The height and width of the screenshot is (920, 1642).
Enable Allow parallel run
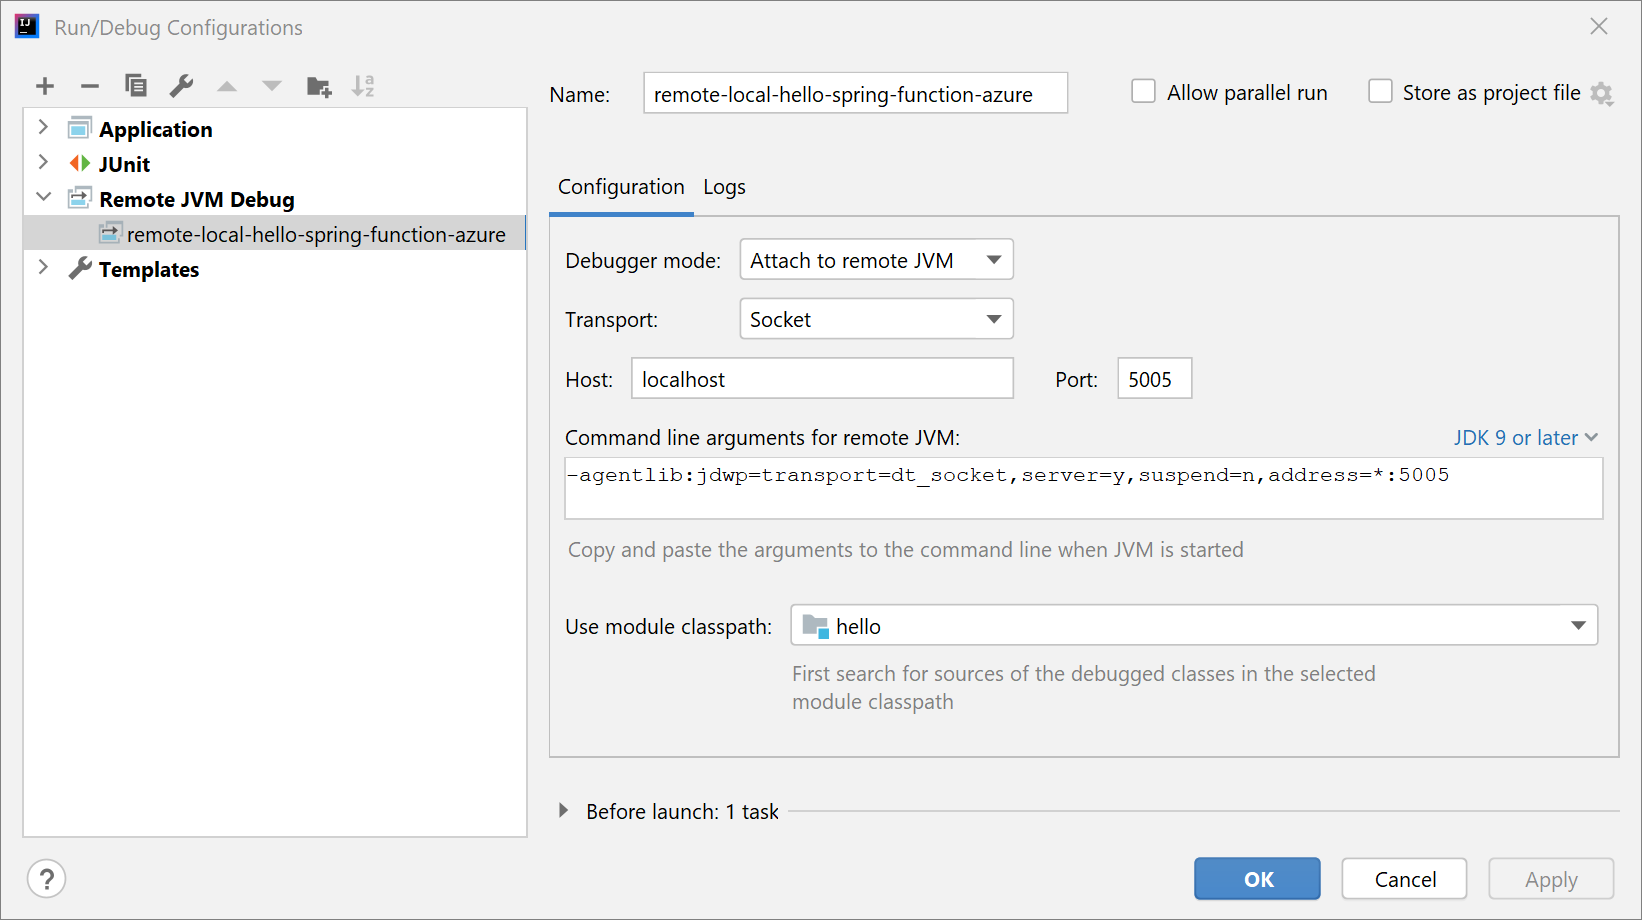(1143, 90)
